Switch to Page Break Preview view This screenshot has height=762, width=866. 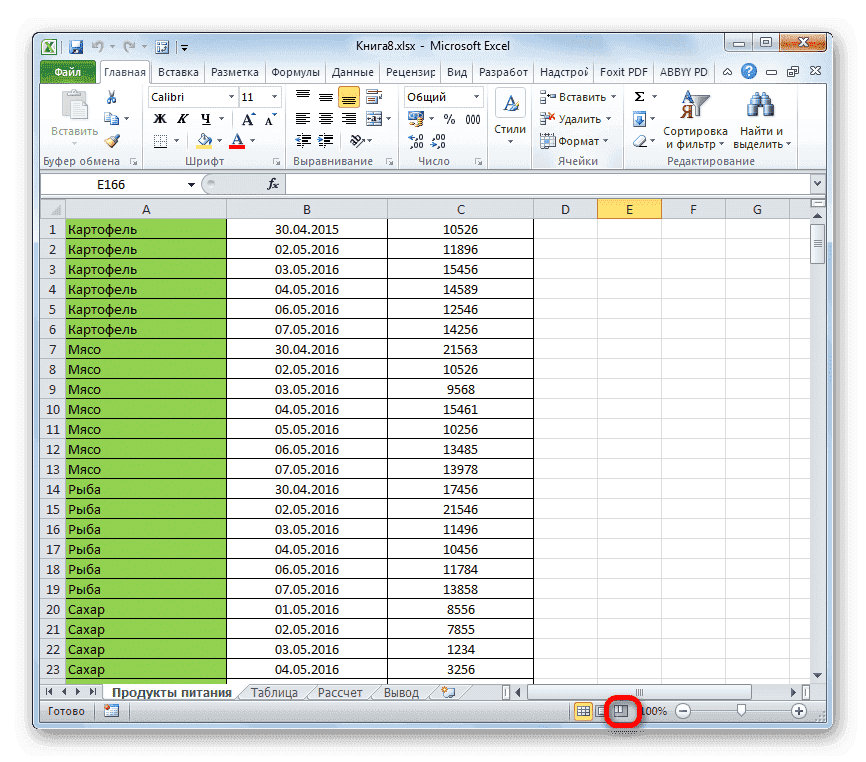click(x=621, y=711)
